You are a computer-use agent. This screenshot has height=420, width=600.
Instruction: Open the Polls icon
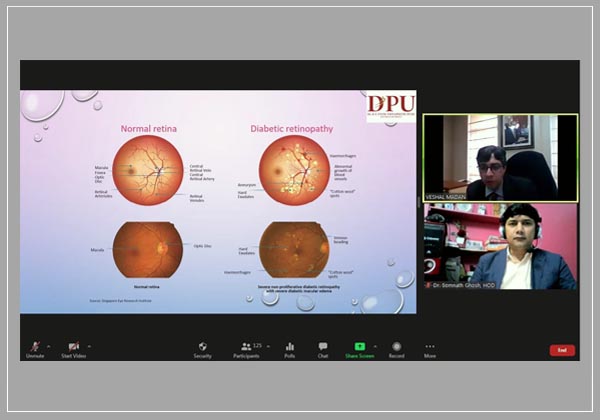[x=290, y=347]
